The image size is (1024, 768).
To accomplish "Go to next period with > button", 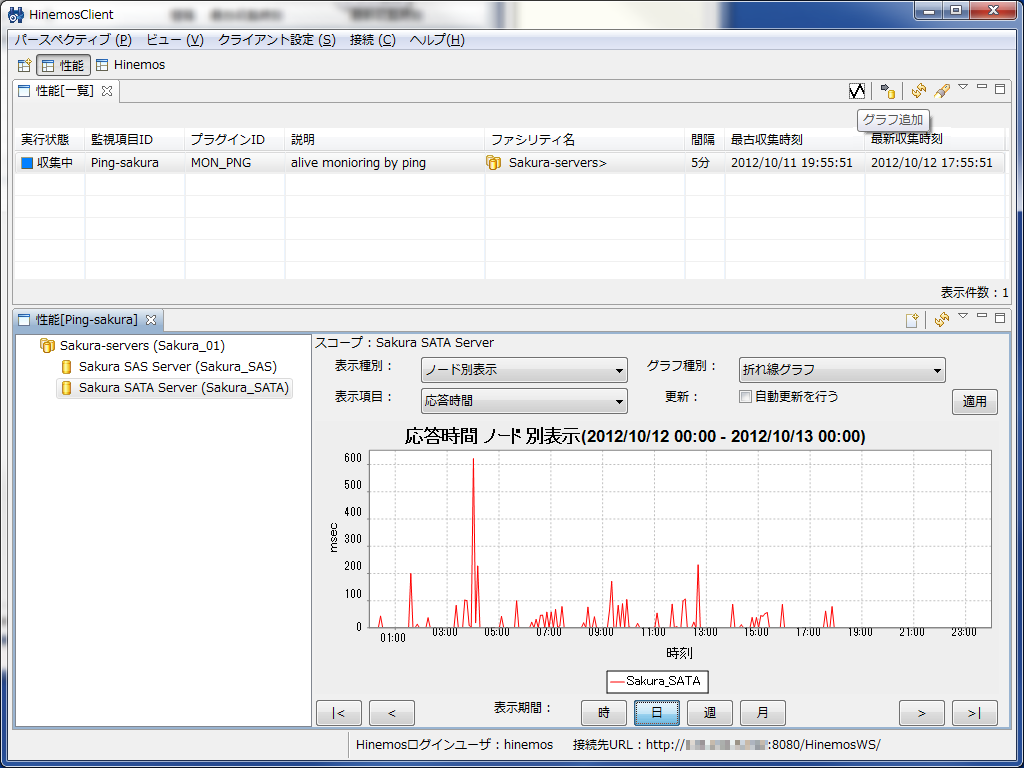I will 921,713.
